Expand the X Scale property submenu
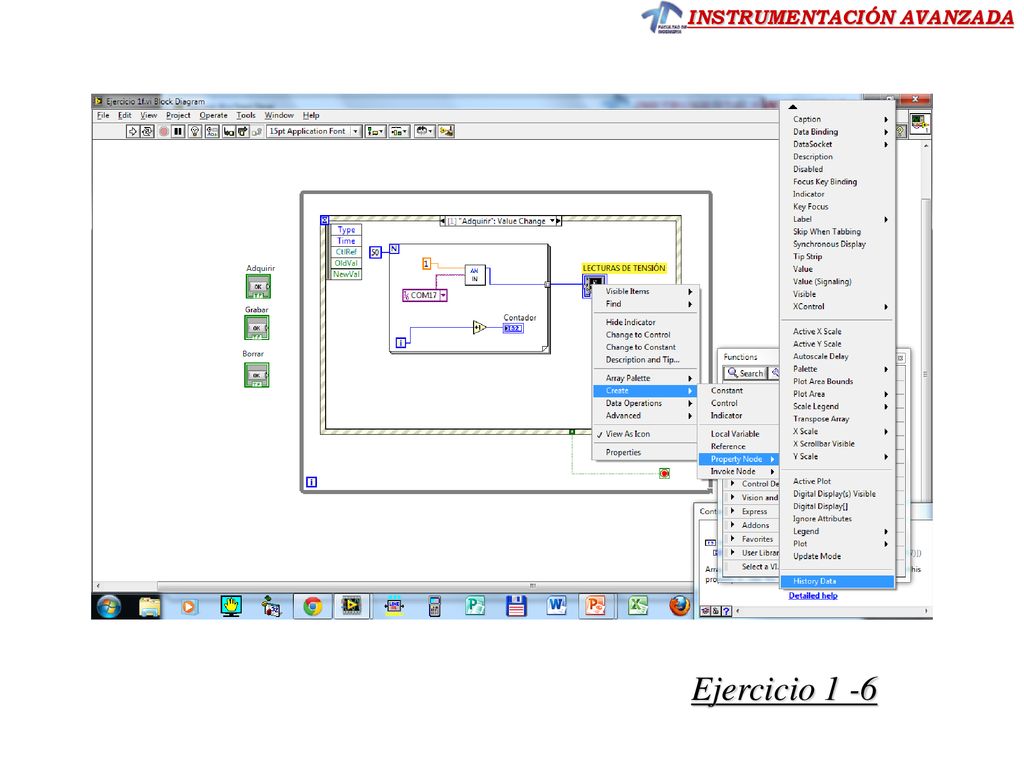The height and width of the screenshot is (768, 1024). click(x=838, y=432)
